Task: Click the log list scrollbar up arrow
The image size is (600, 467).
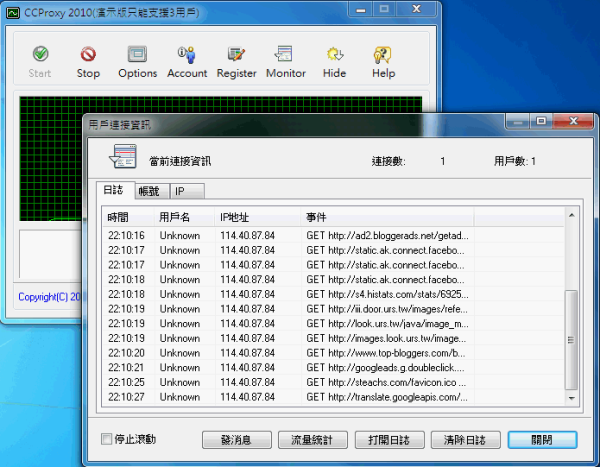Action: [571, 216]
